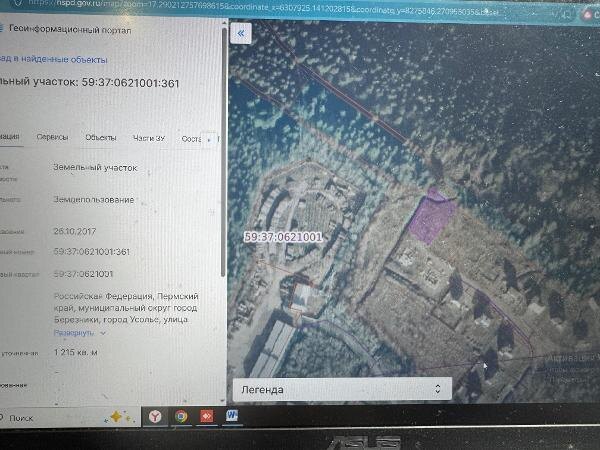
Task: Click the area value 1 215 кв. м
Action: click(76, 352)
